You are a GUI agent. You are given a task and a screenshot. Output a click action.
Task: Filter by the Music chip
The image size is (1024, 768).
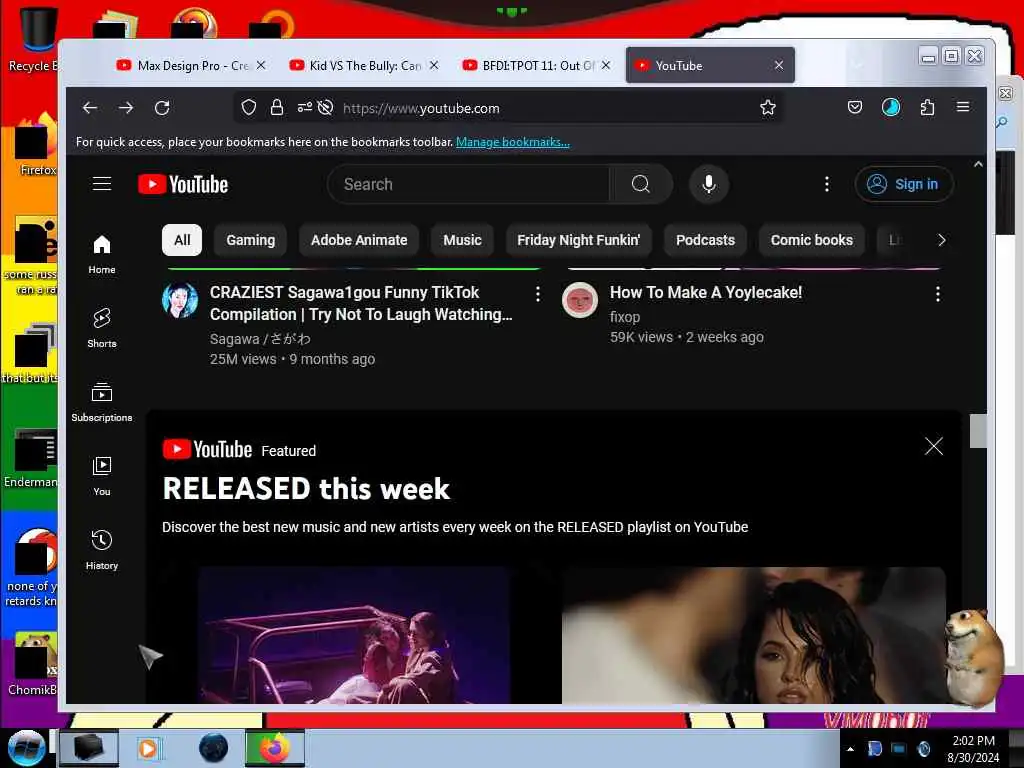click(462, 240)
